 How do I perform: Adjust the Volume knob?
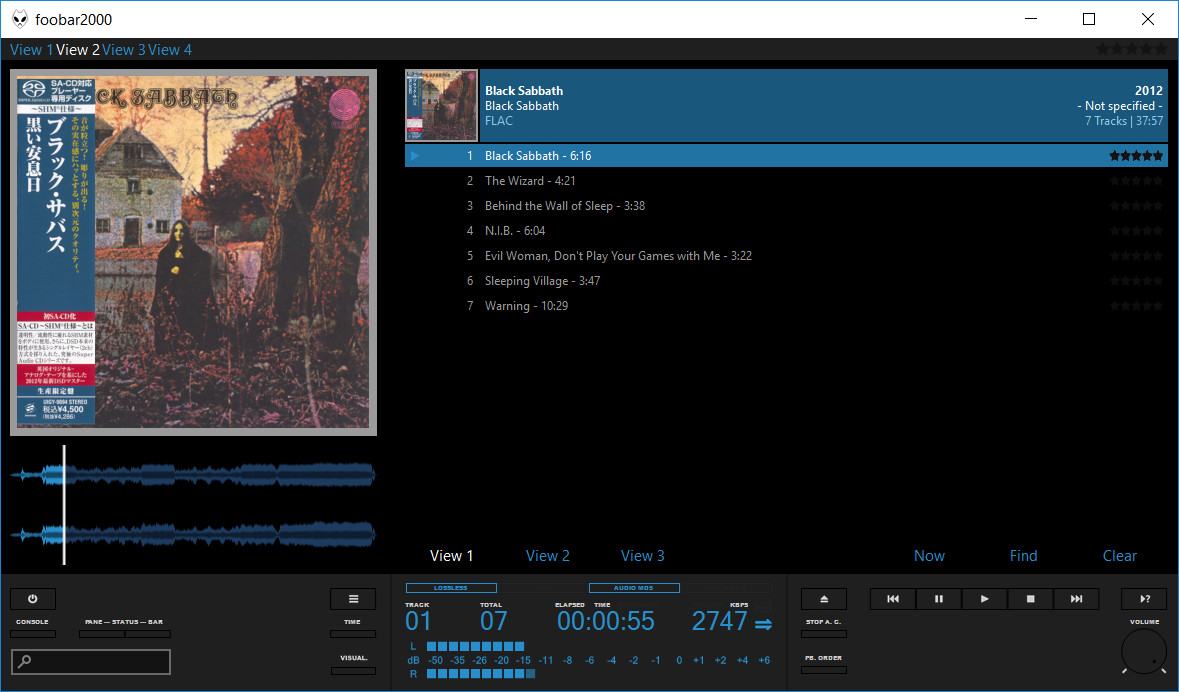tap(1144, 651)
